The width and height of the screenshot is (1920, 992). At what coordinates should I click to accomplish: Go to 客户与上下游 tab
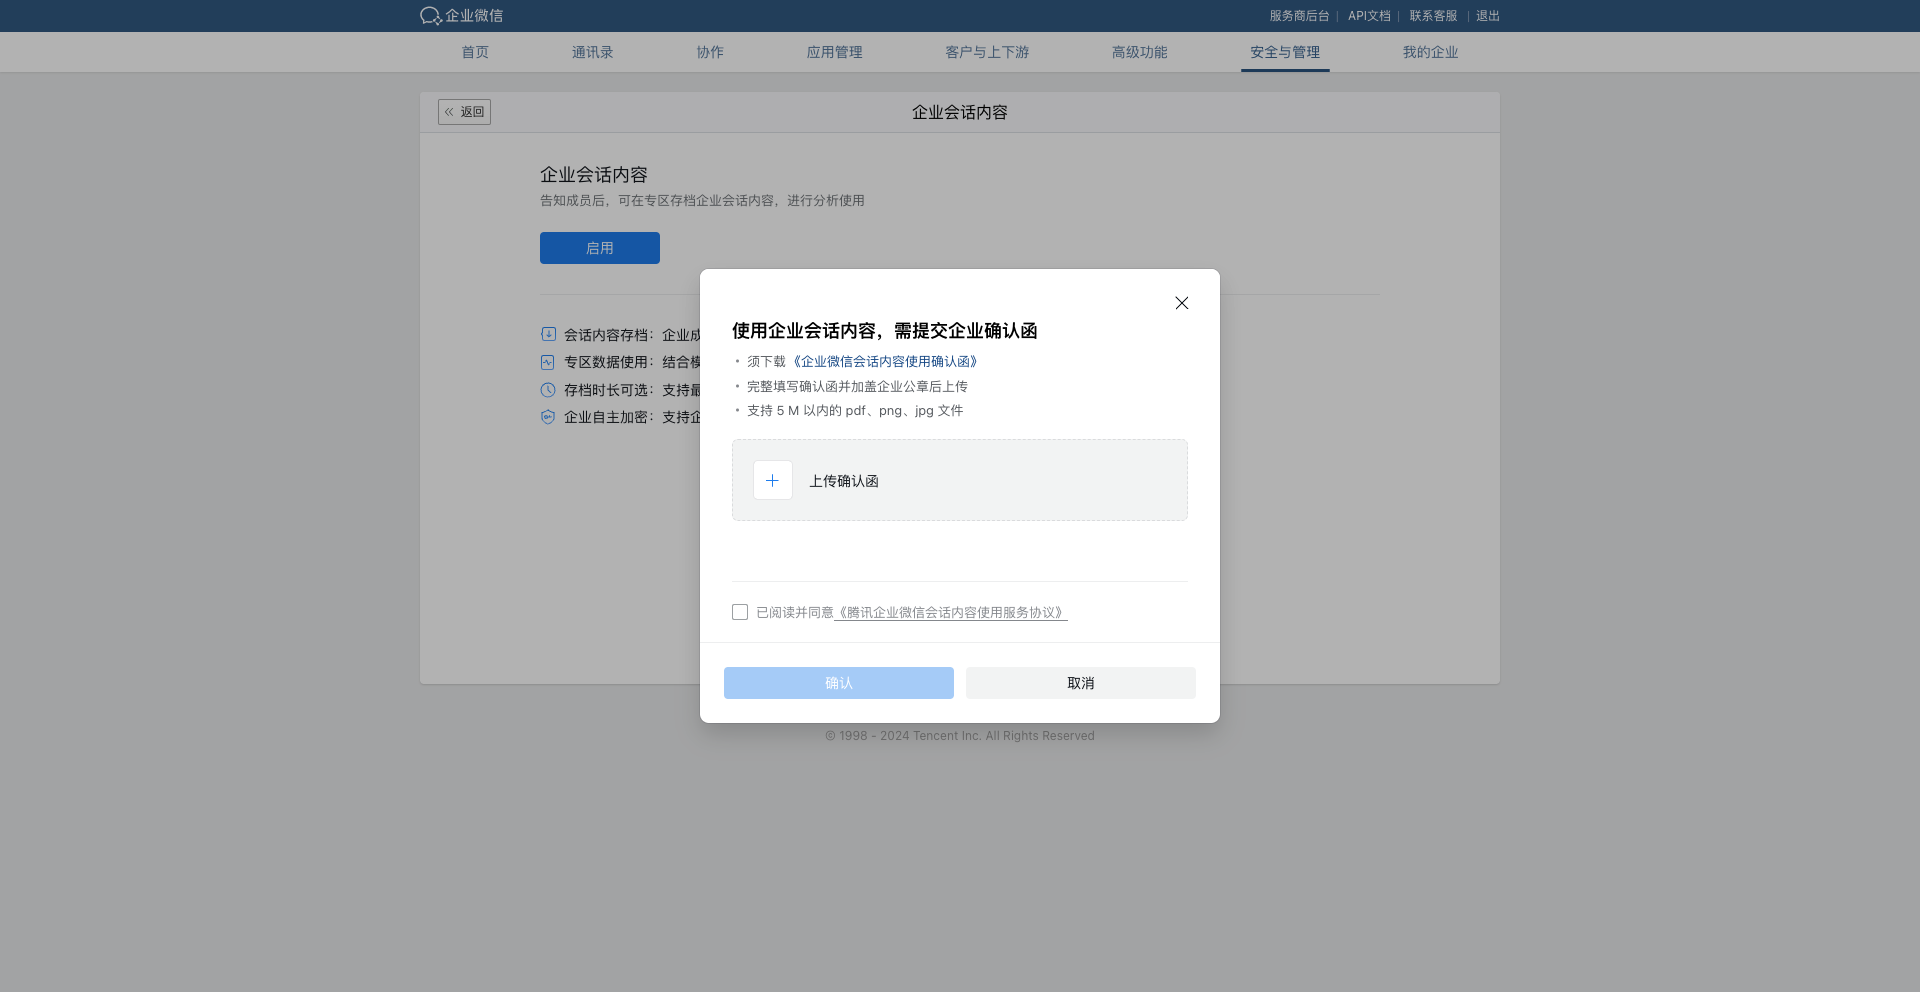pos(986,52)
